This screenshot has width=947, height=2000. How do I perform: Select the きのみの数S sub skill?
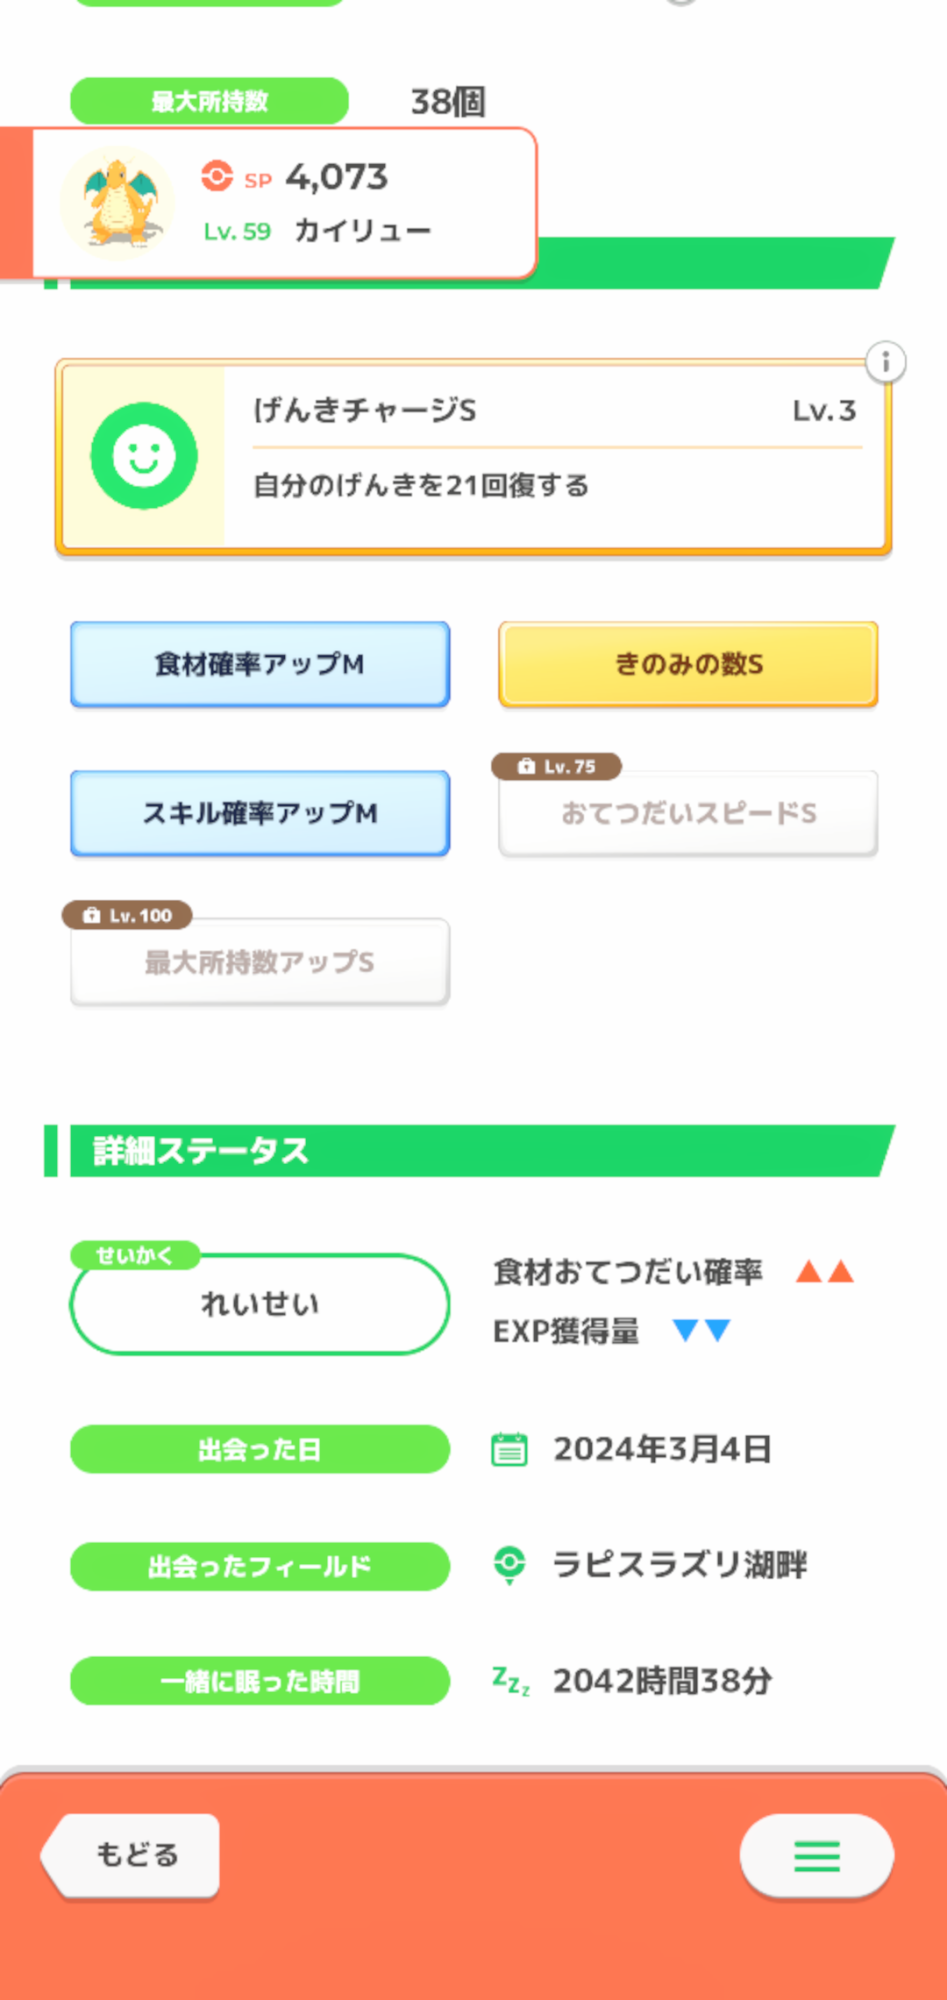click(x=688, y=664)
